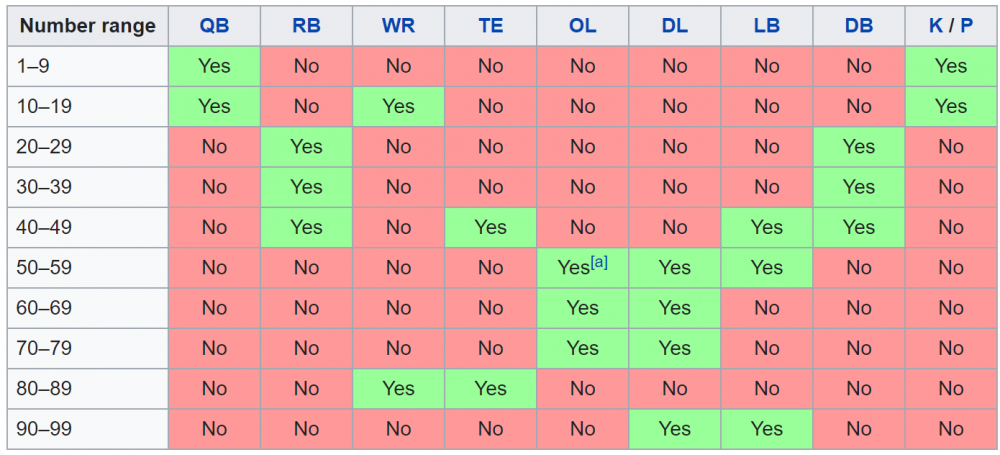Click the 90–99 row label
1000x455 pixels.
(x=88, y=429)
